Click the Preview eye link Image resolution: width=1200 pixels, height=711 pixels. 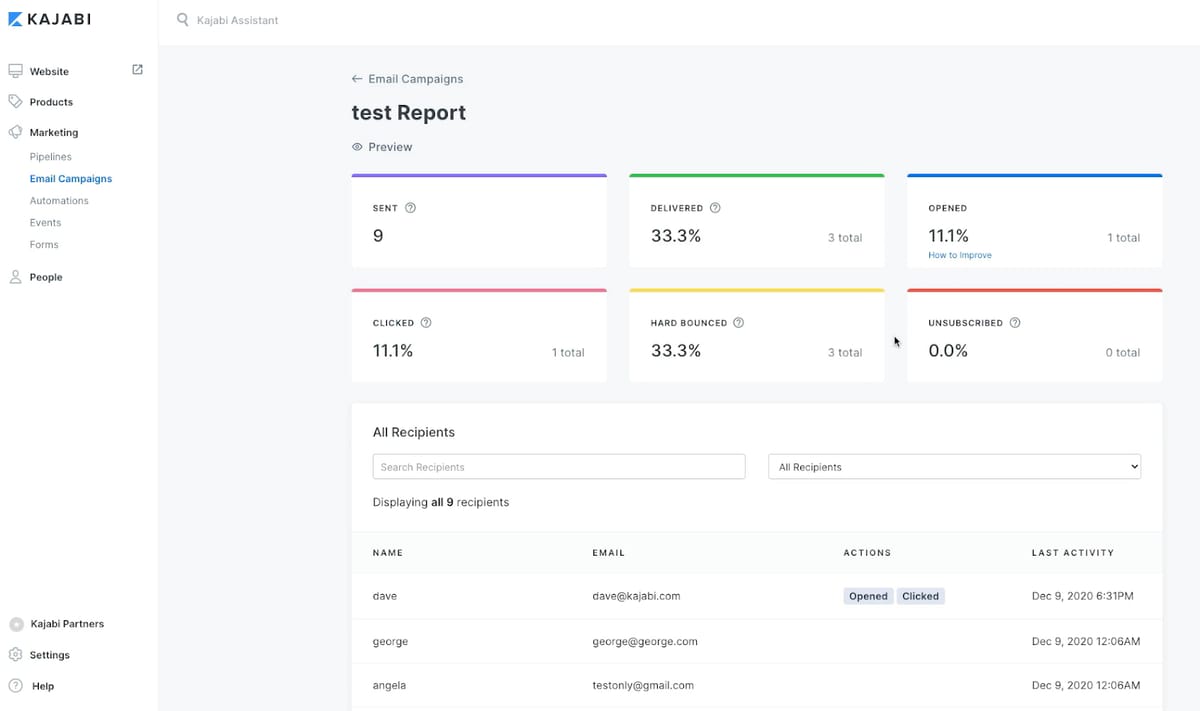click(382, 147)
